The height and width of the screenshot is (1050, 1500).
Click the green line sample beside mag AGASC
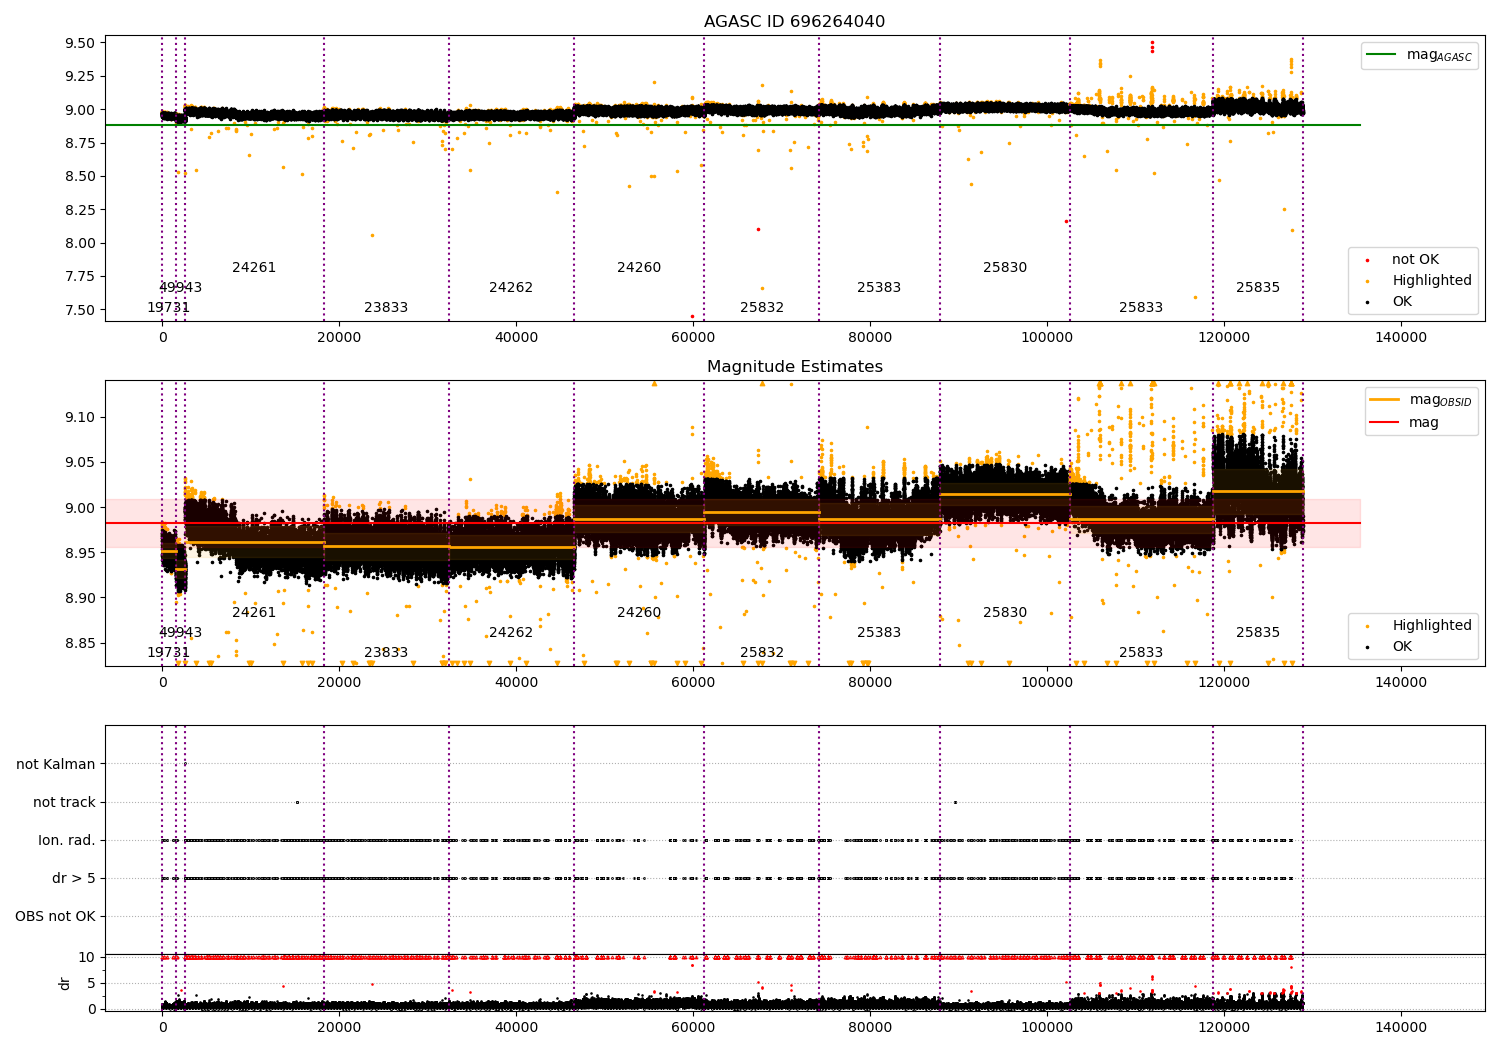tap(1382, 55)
